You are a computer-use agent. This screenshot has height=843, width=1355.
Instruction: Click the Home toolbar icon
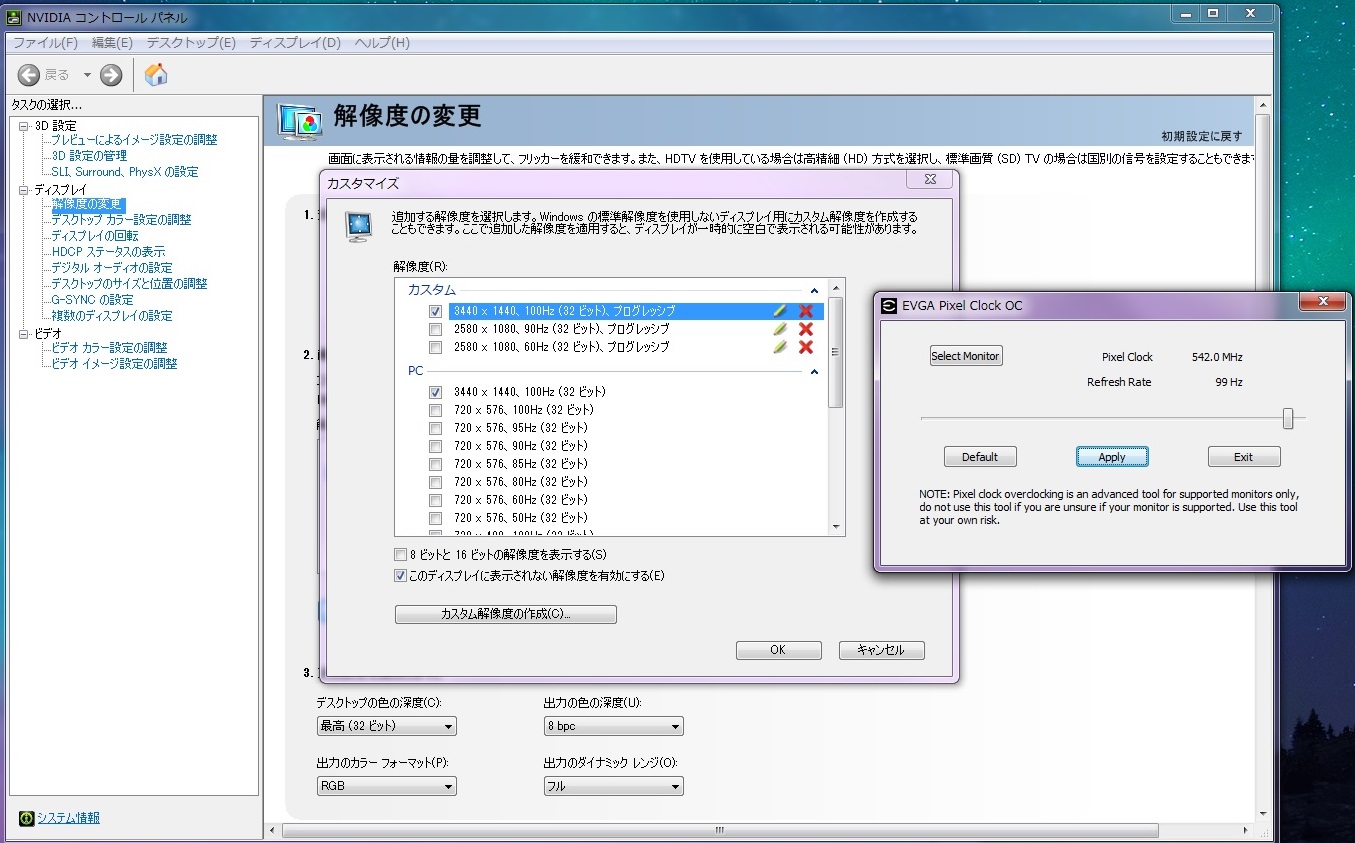click(x=156, y=74)
